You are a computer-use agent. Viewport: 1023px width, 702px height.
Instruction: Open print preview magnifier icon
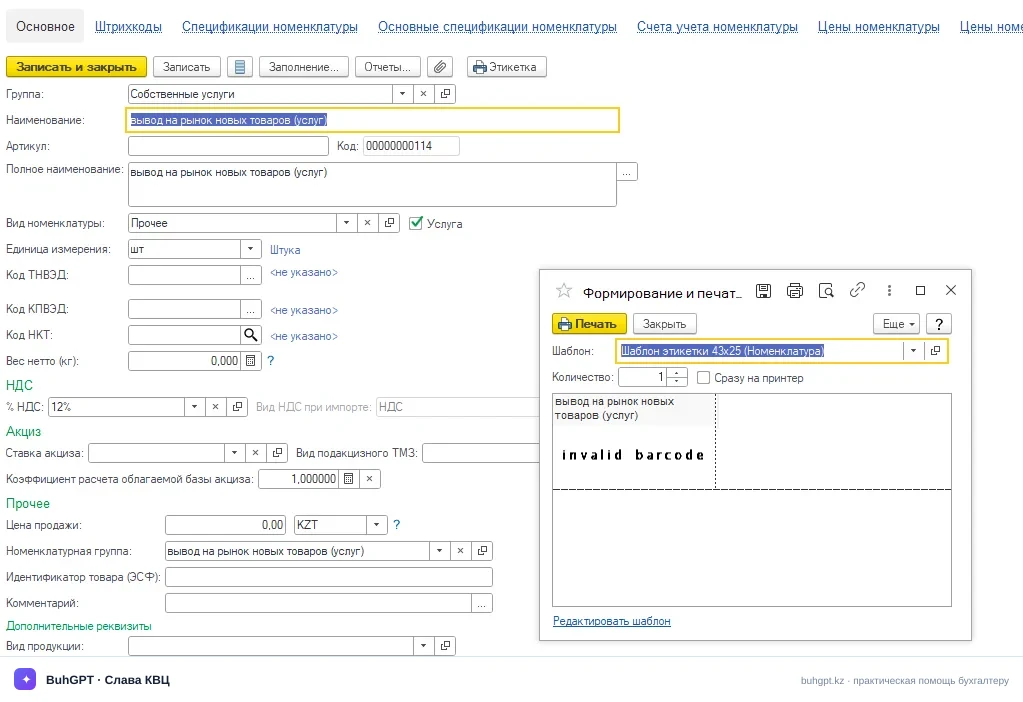pos(826,291)
